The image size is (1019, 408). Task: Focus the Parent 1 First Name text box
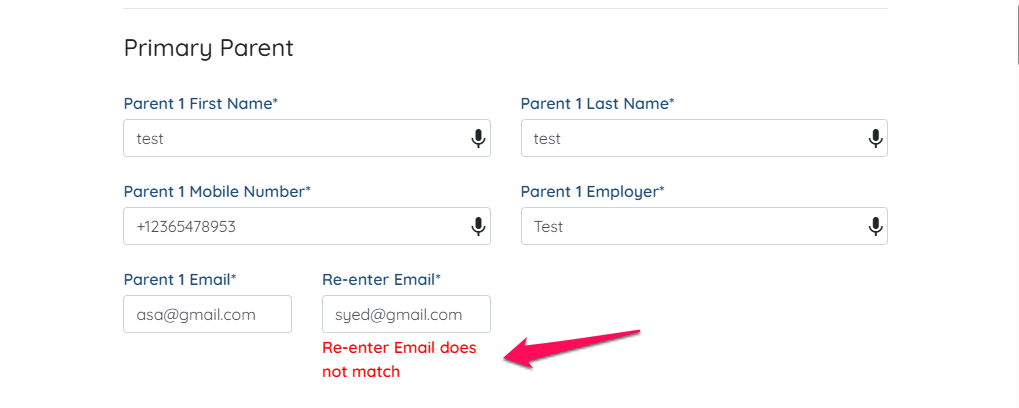coord(307,138)
